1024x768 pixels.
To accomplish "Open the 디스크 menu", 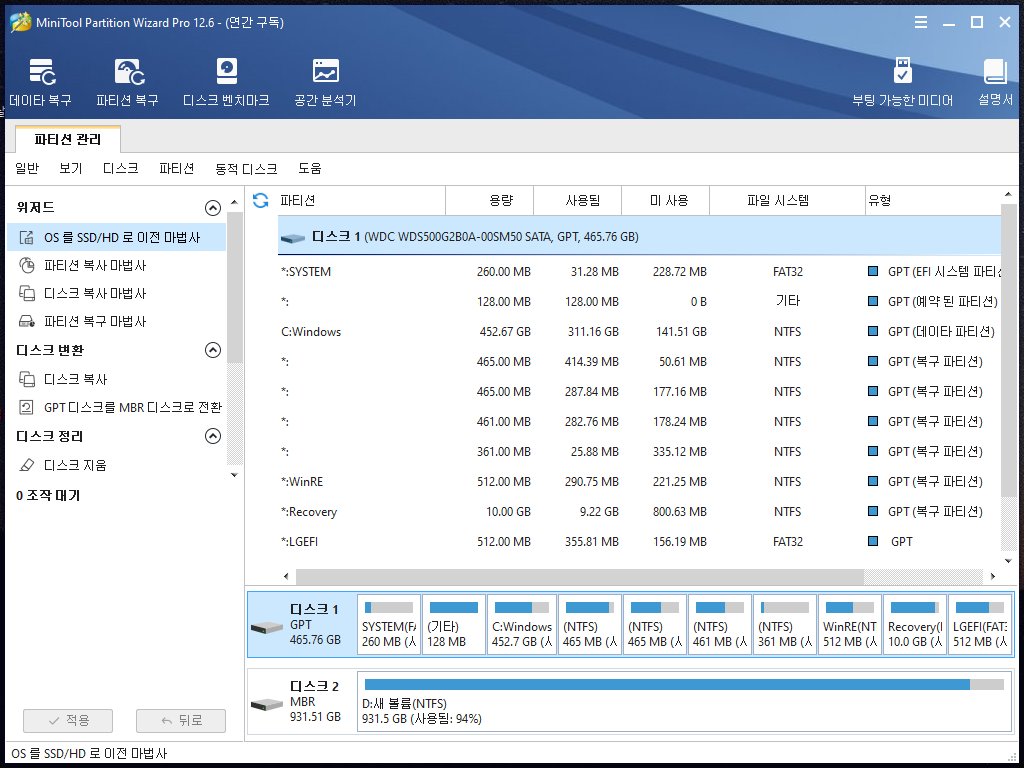I will point(121,168).
